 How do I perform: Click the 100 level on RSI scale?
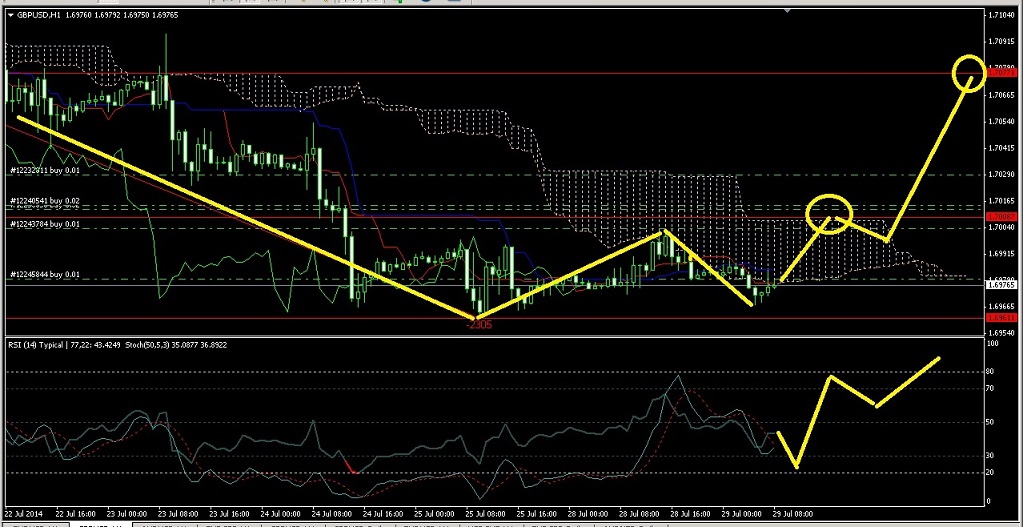[994, 343]
